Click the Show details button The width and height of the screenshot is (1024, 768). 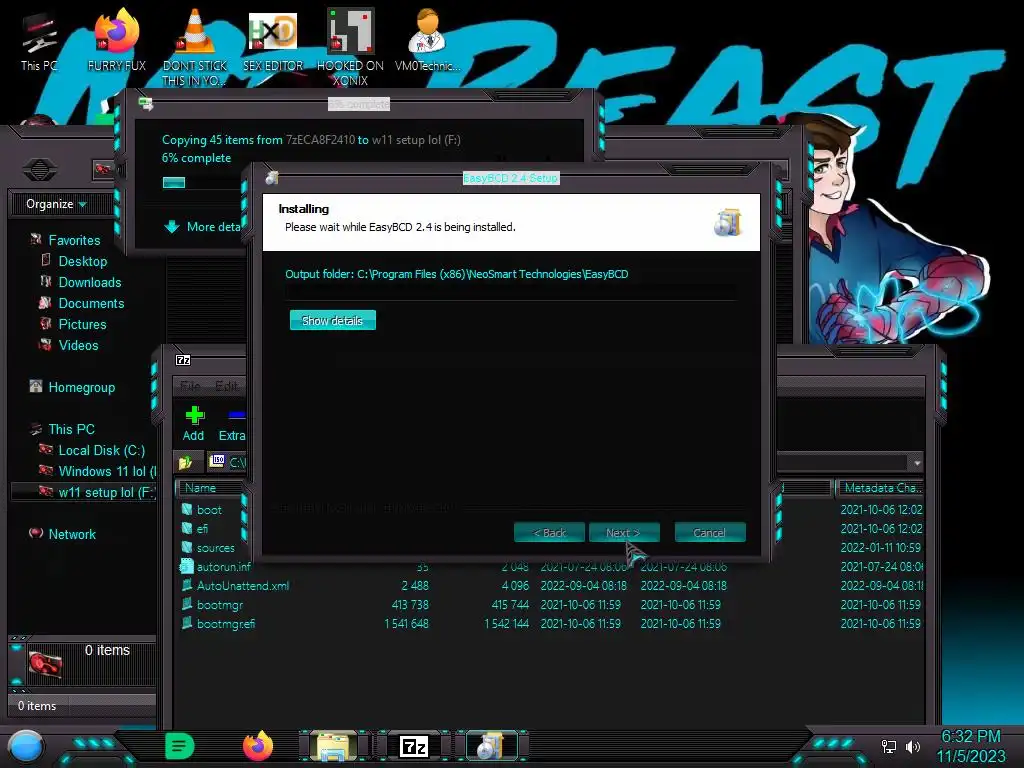(332, 320)
